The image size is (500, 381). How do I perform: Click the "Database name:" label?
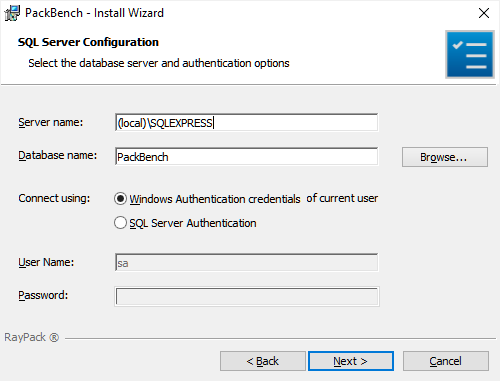pos(58,155)
